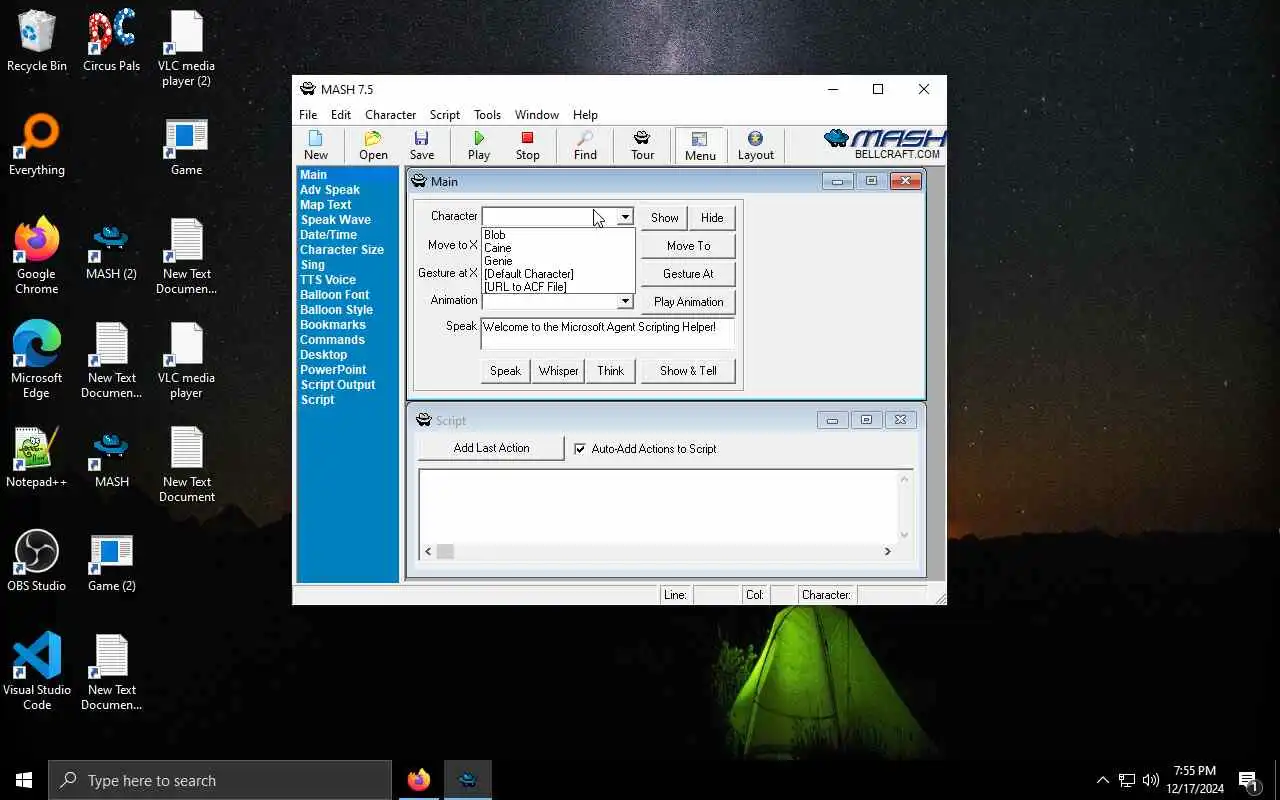This screenshot has height=800, width=1280.
Task: Open Script Output in the sidebar
Action: (338, 385)
